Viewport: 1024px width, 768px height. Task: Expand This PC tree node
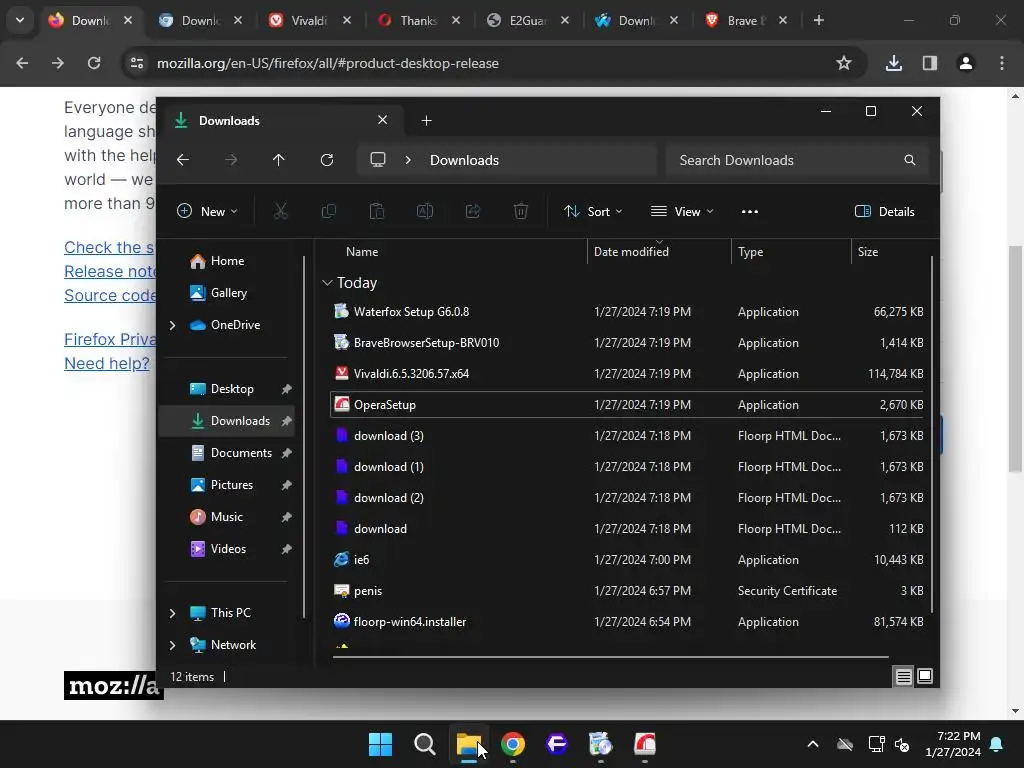click(172, 613)
